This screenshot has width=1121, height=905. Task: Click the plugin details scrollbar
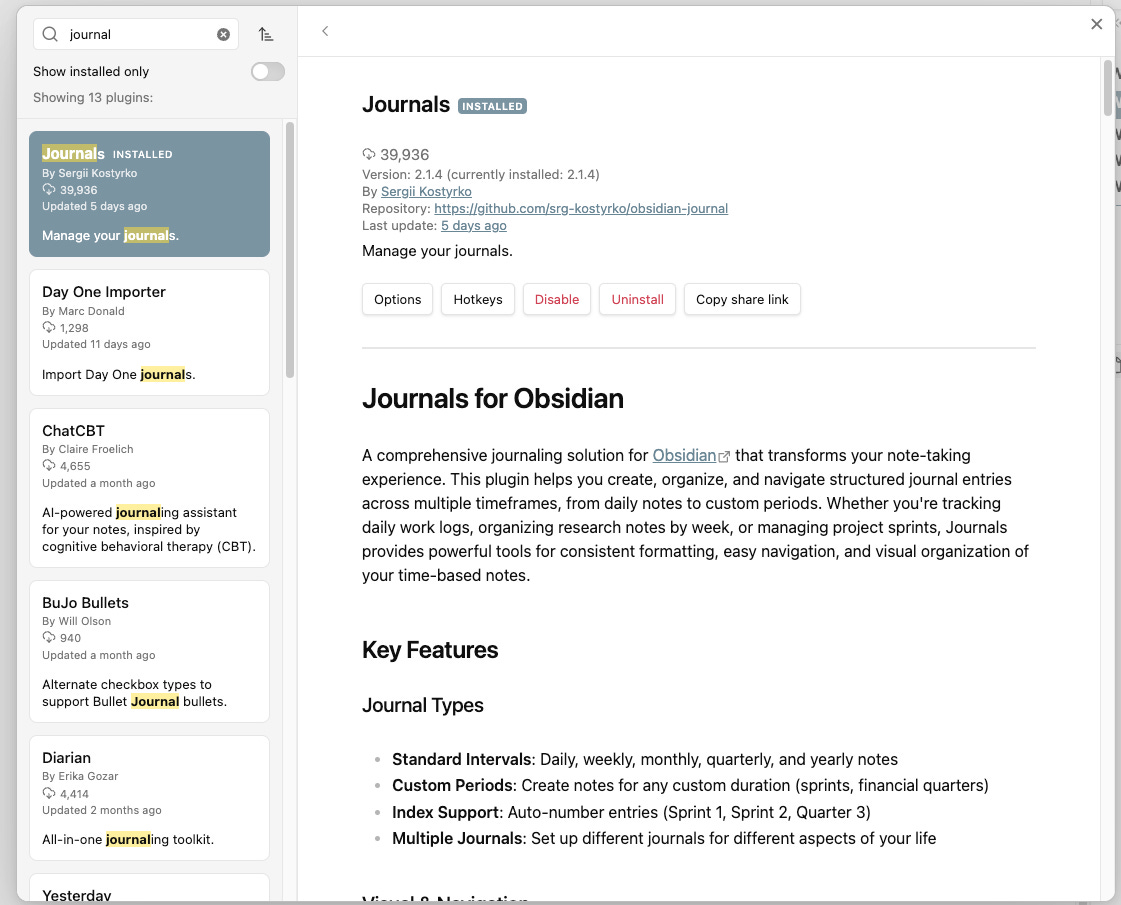tap(1107, 88)
